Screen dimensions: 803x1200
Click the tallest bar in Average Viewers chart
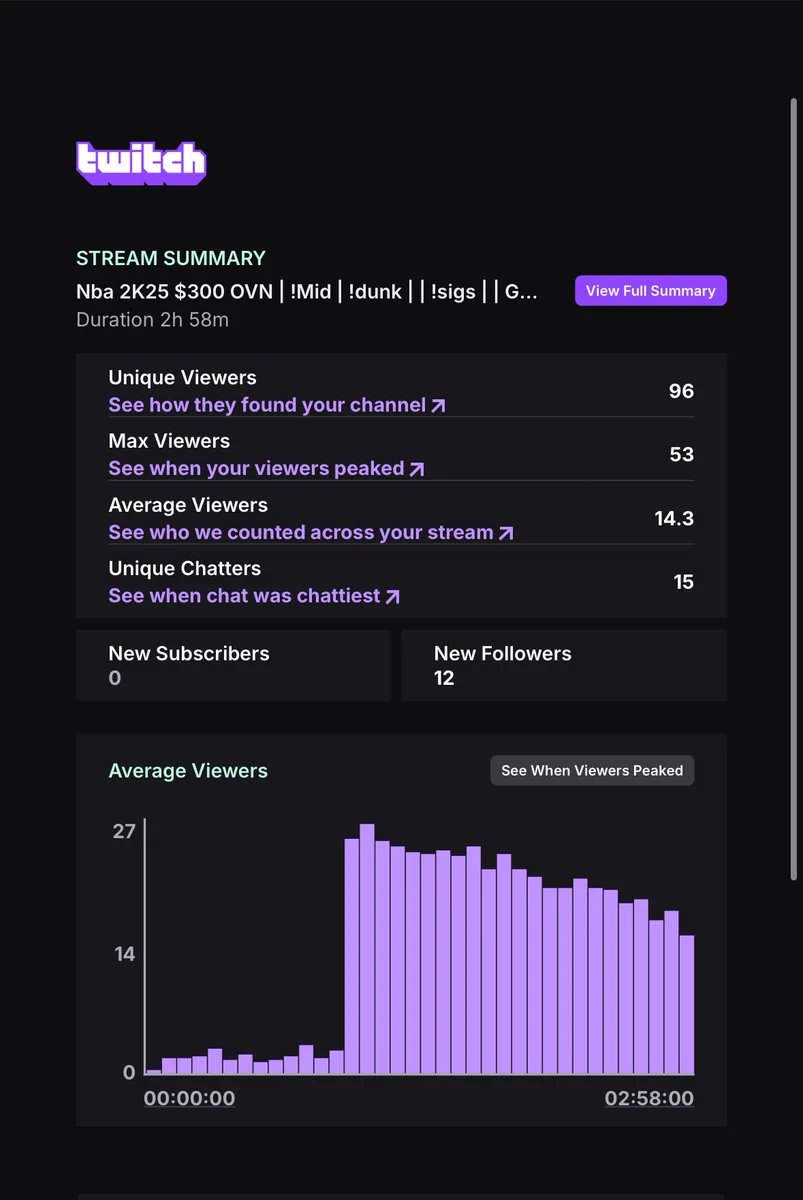click(367, 949)
